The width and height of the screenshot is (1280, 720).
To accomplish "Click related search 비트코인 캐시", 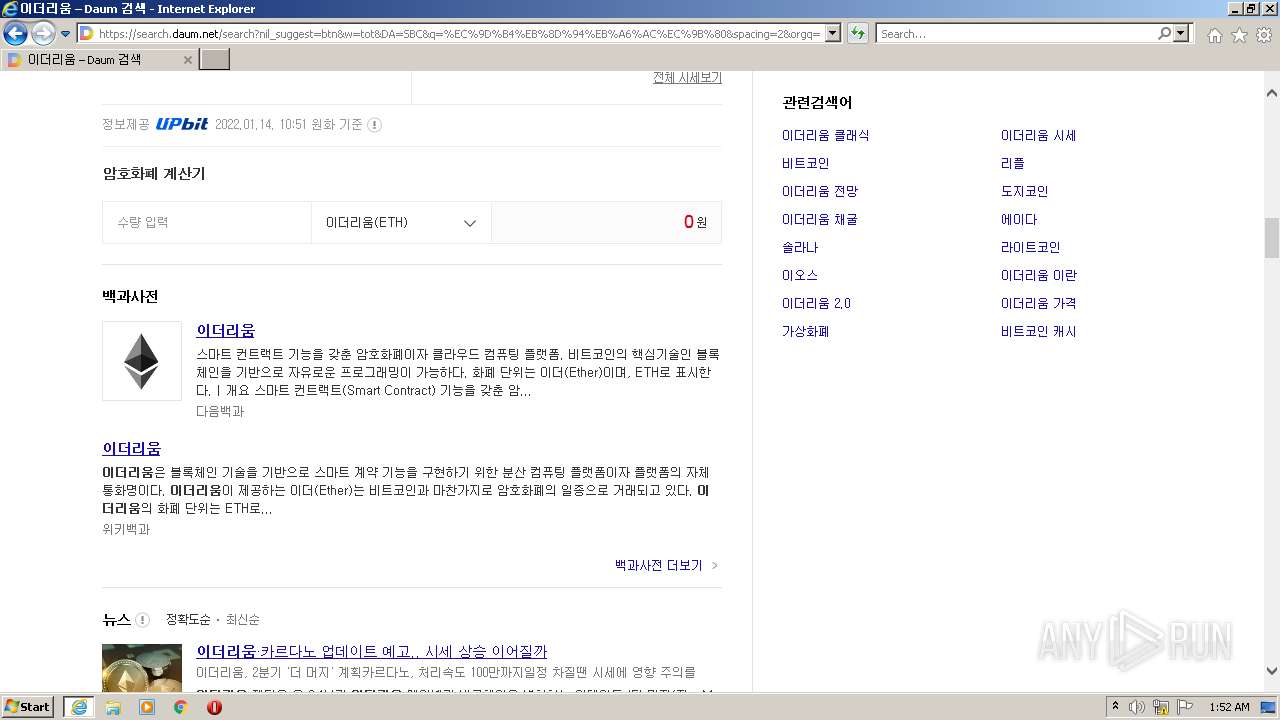I will tap(1039, 331).
